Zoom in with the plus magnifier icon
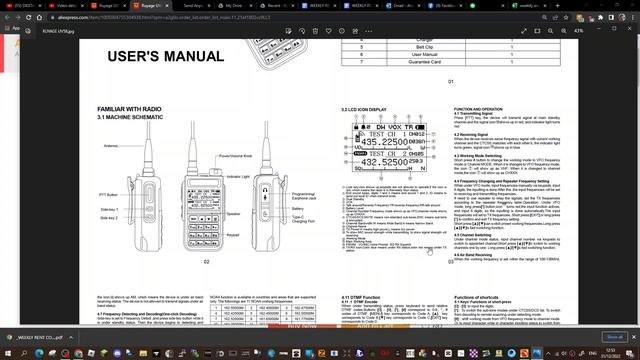This screenshot has height=360, width=640. pos(564,31)
